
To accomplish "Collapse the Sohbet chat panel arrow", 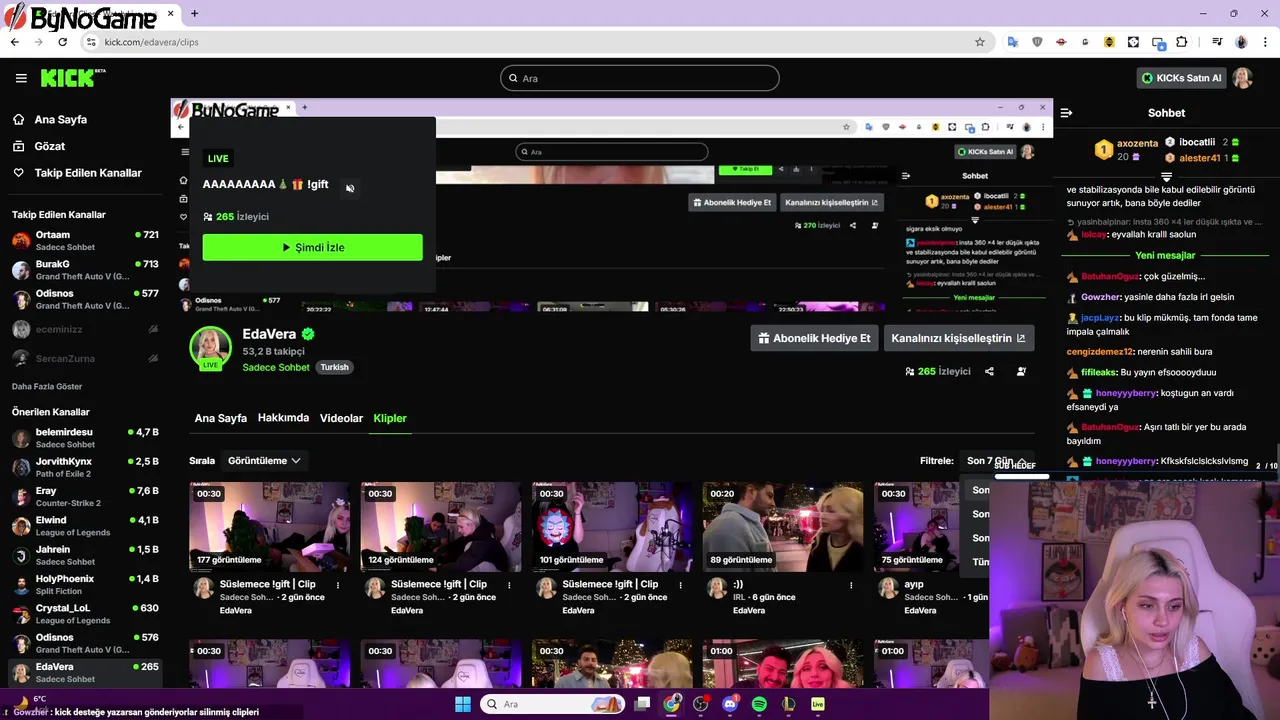I will 1066,113.
